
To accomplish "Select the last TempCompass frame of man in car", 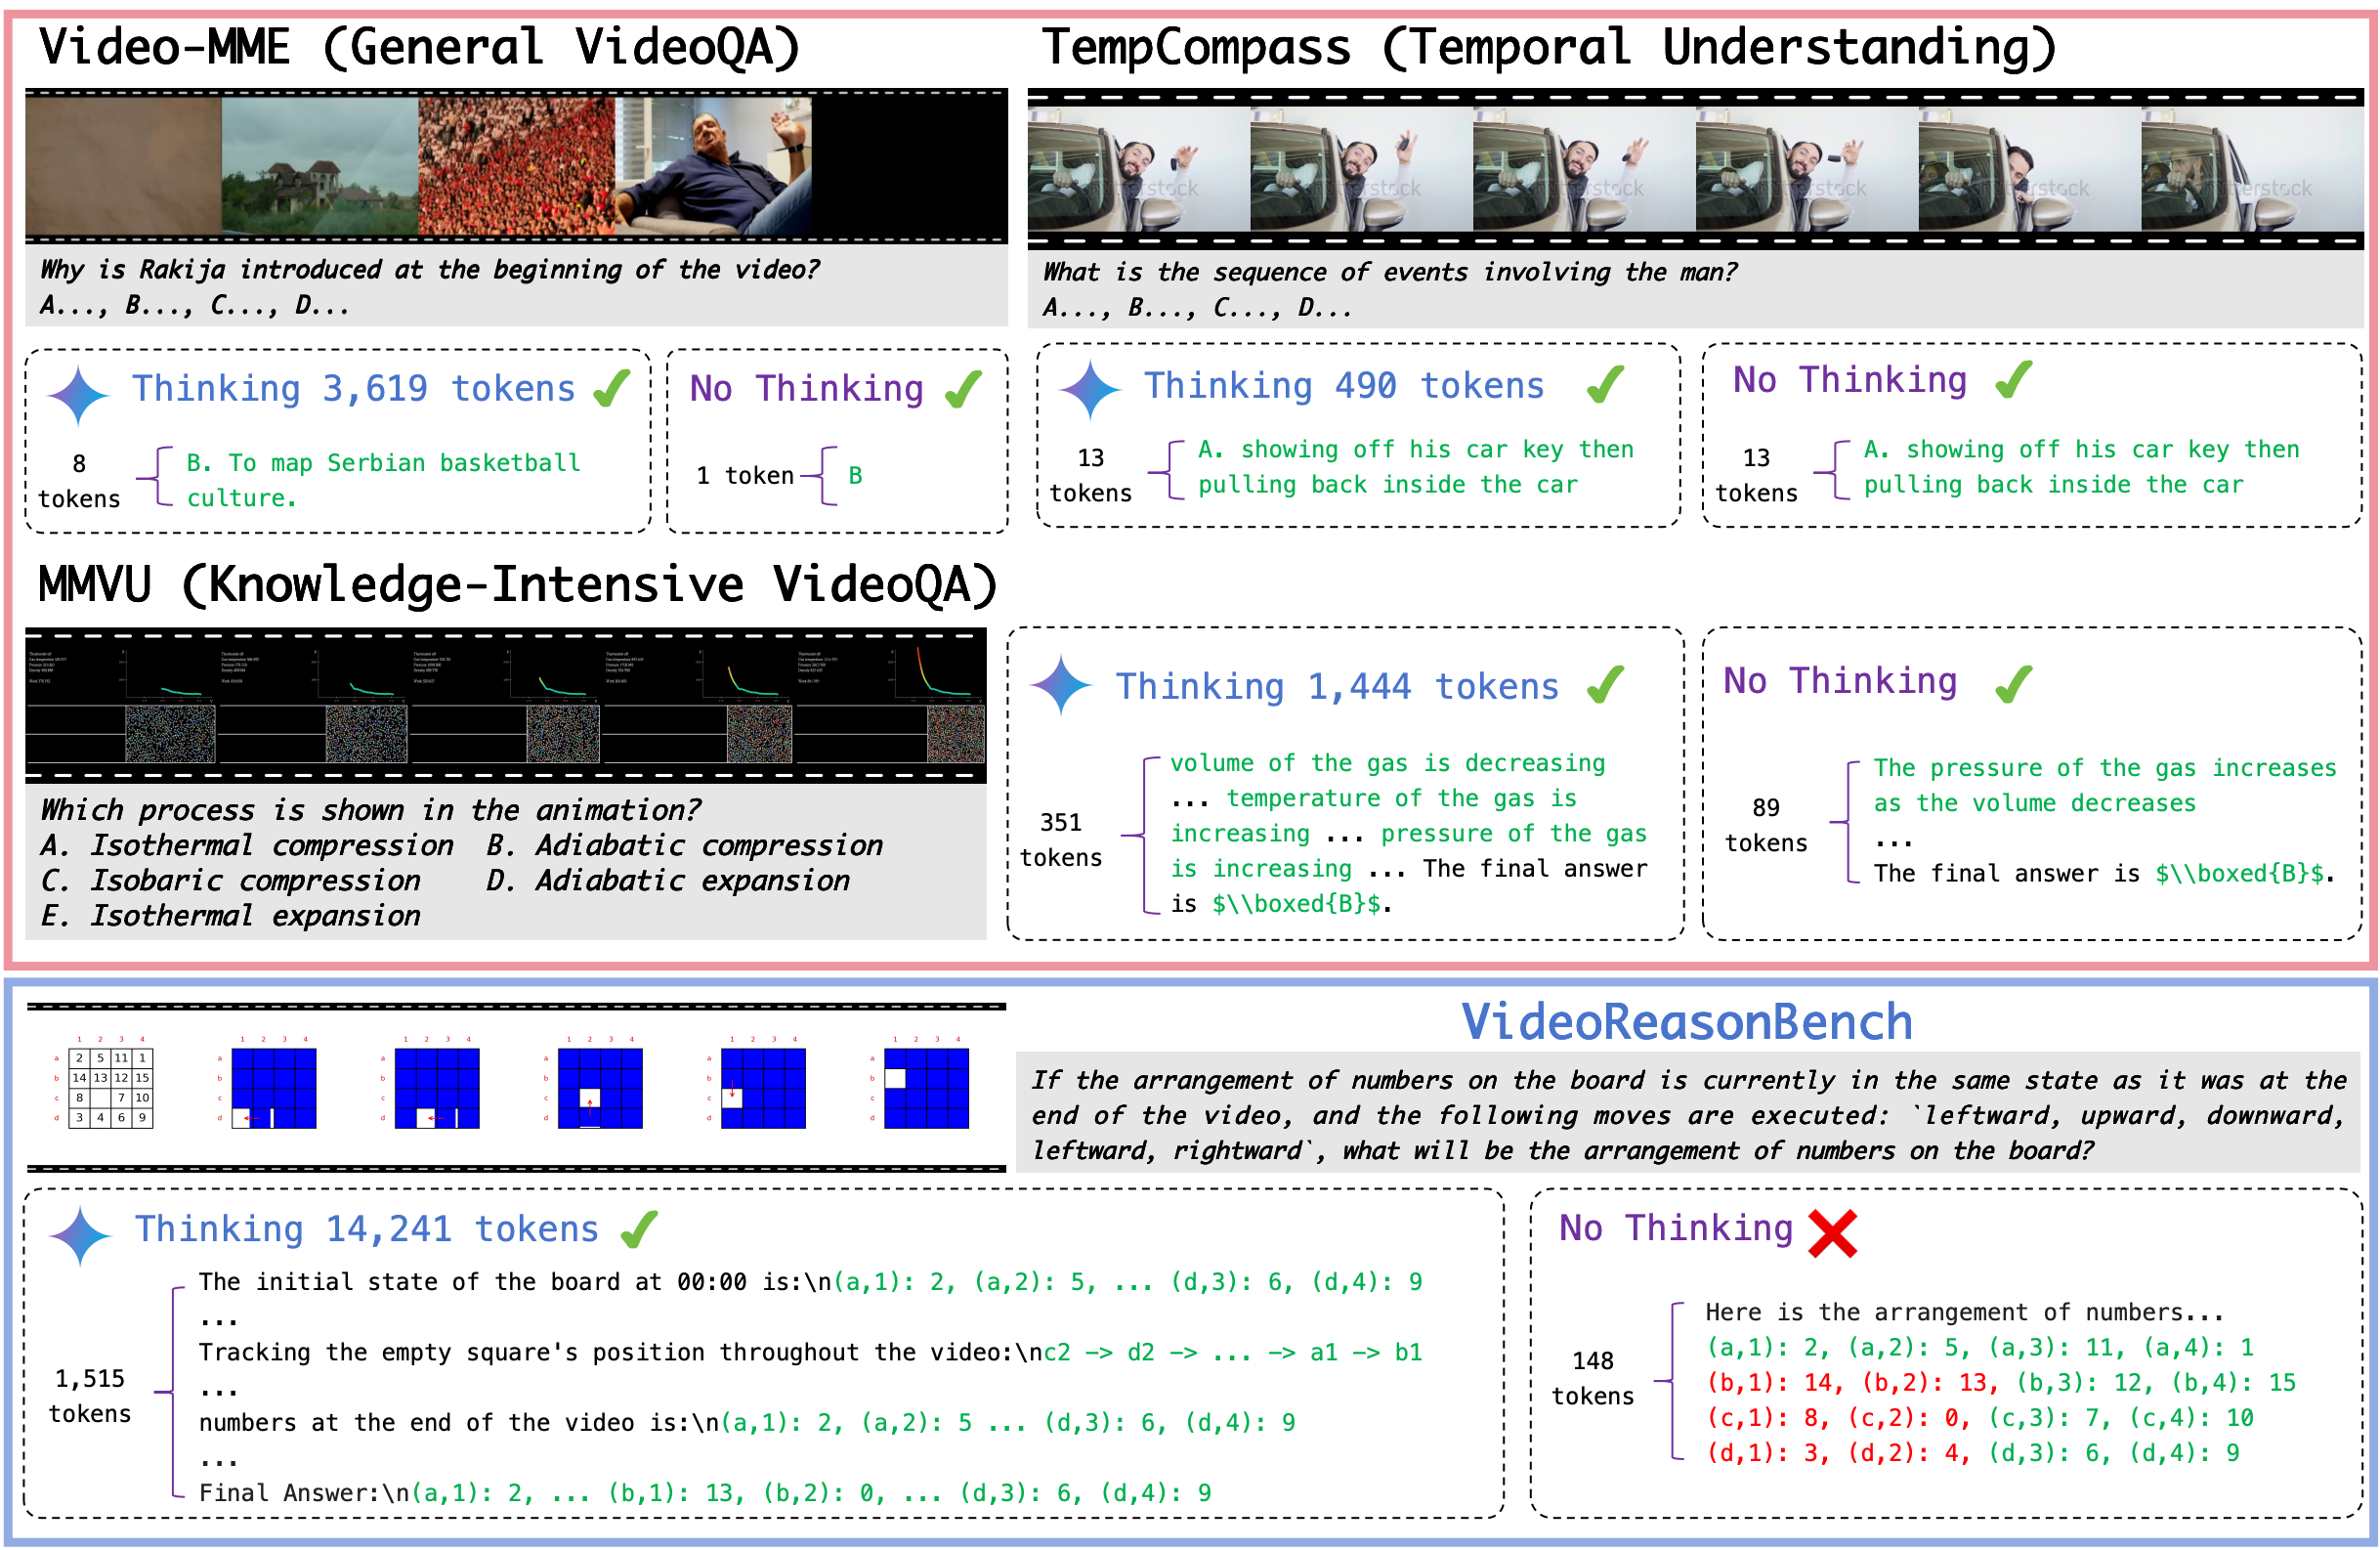I will coord(2251,170).
